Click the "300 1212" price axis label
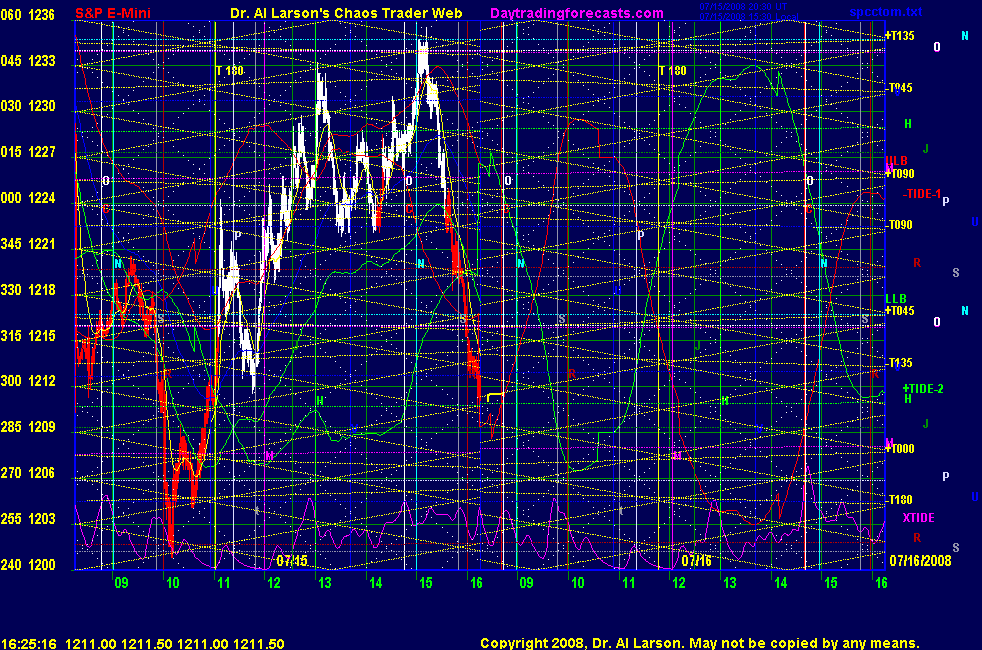982x650 pixels. [28, 381]
